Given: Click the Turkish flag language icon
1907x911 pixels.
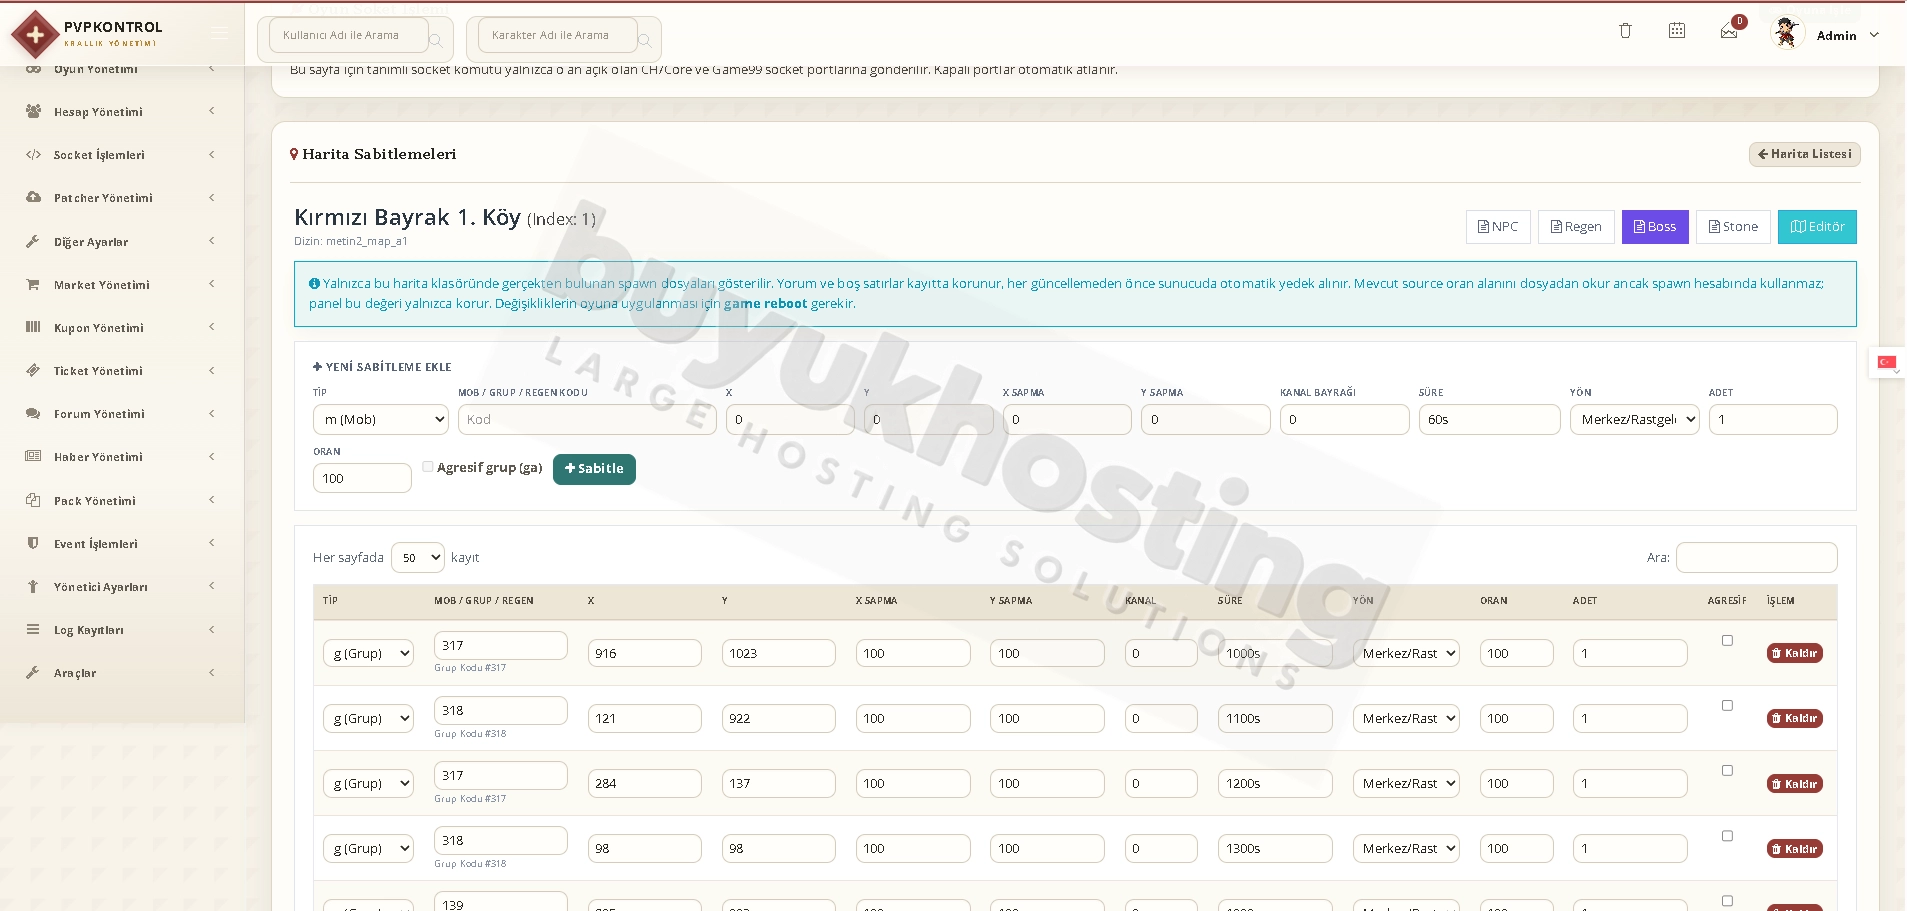Looking at the screenshot, I should [x=1887, y=362].
